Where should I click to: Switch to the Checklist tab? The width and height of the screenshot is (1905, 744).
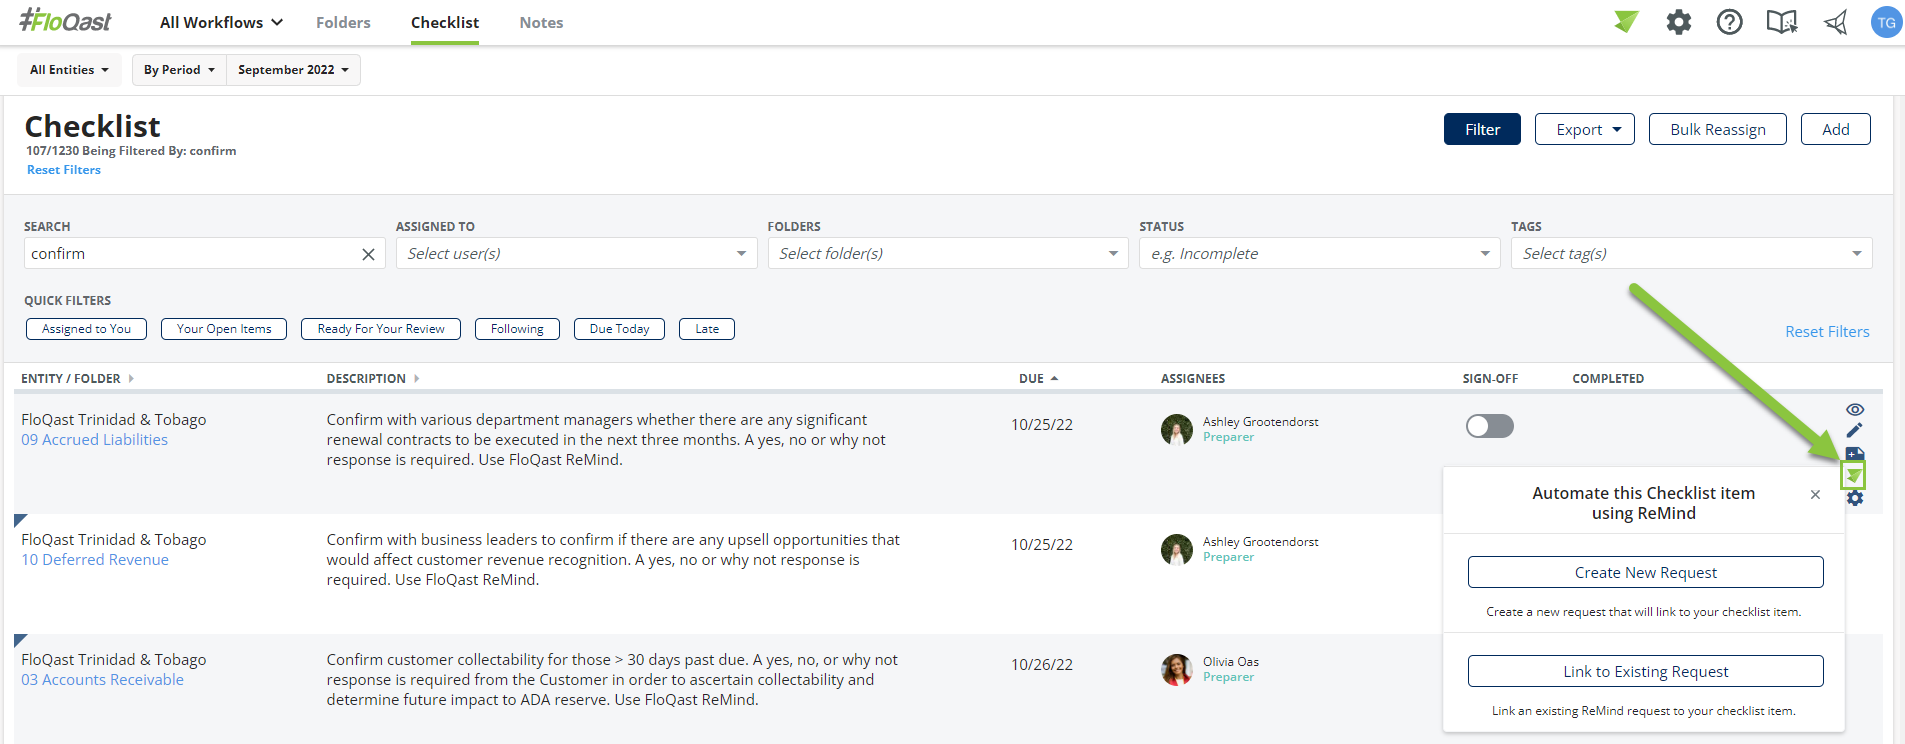pos(445,22)
